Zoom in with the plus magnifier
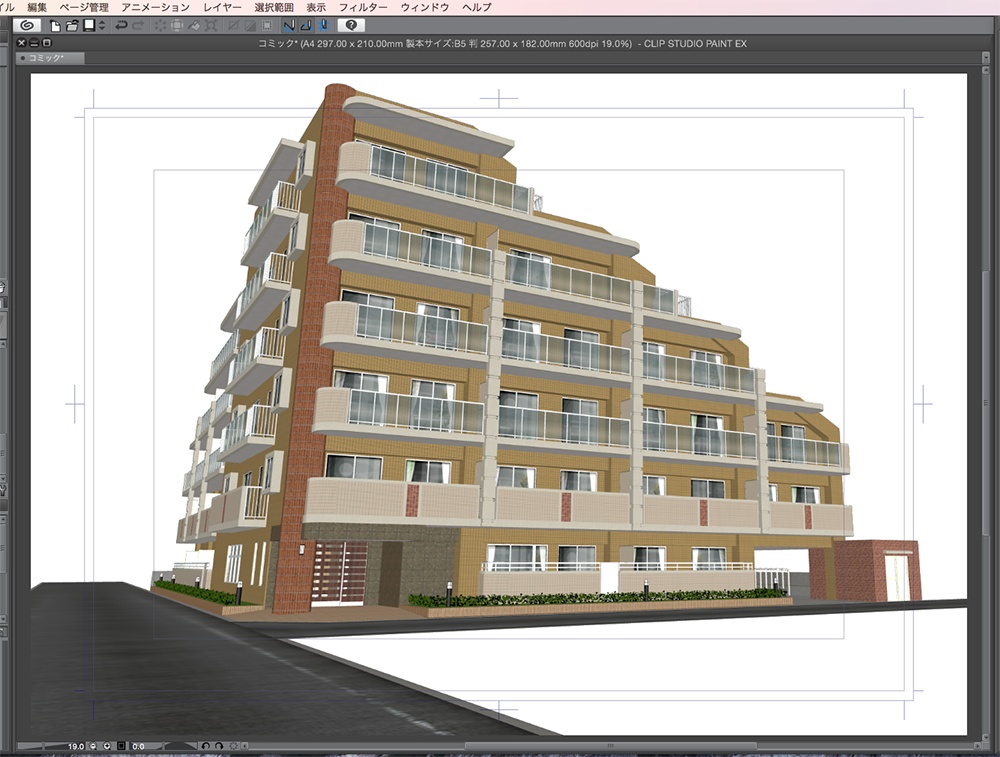Viewport: 1000px width, 757px height. pos(107,746)
